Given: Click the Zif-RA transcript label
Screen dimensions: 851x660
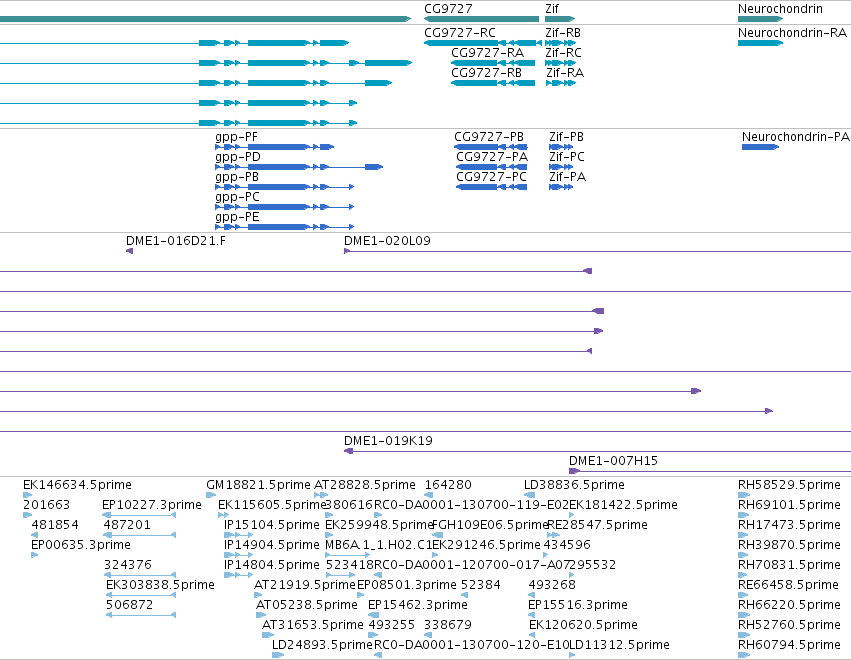Looking at the screenshot, I should pyautogui.click(x=565, y=73).
